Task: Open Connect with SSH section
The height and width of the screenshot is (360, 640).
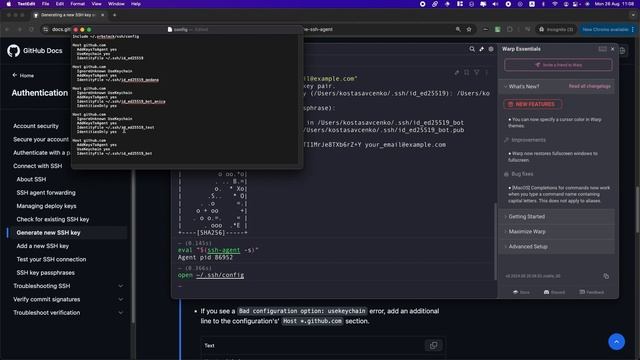Action: pyautogui.click(x=38, y=166)
